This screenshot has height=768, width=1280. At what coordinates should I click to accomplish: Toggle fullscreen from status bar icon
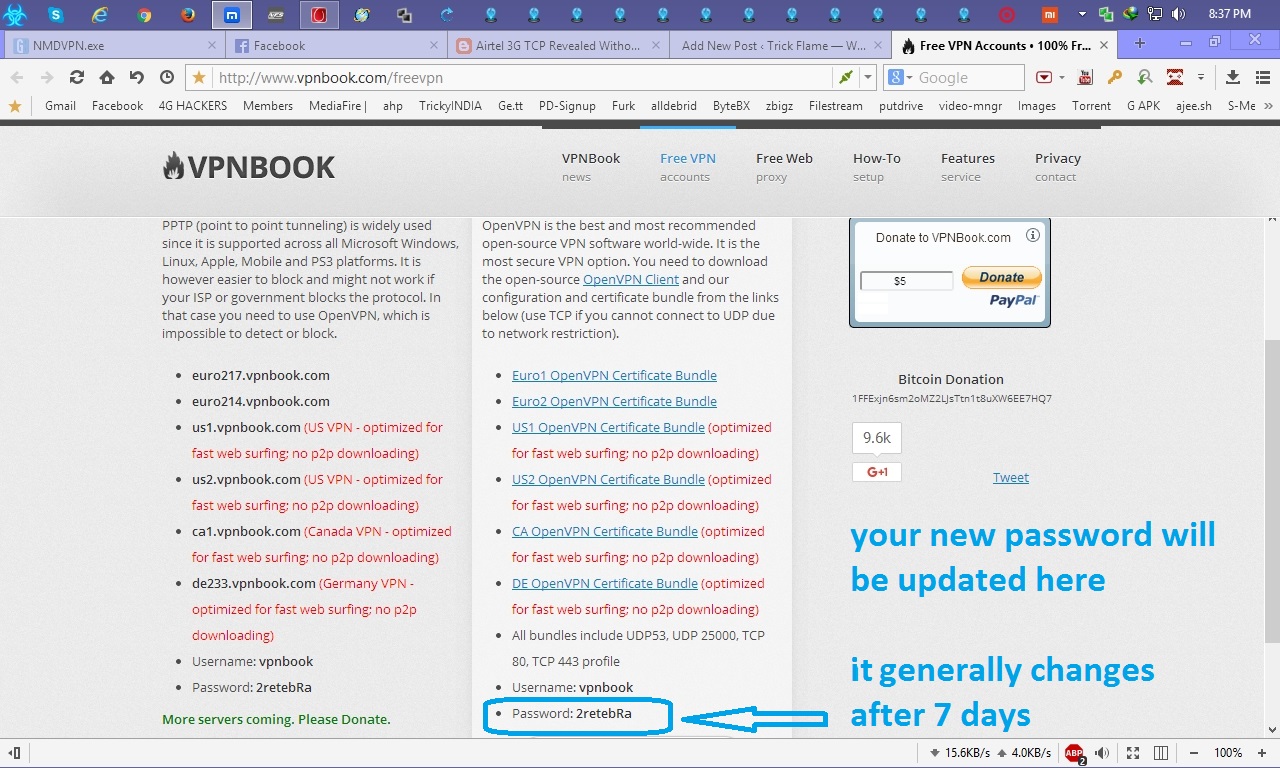coord(1133,753)
